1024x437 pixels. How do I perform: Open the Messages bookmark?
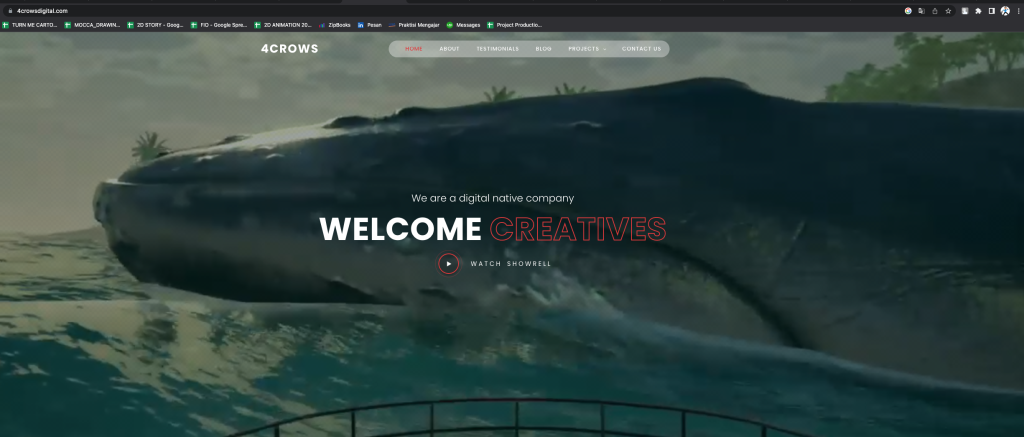pyautogui.click(x=463, y=24)
